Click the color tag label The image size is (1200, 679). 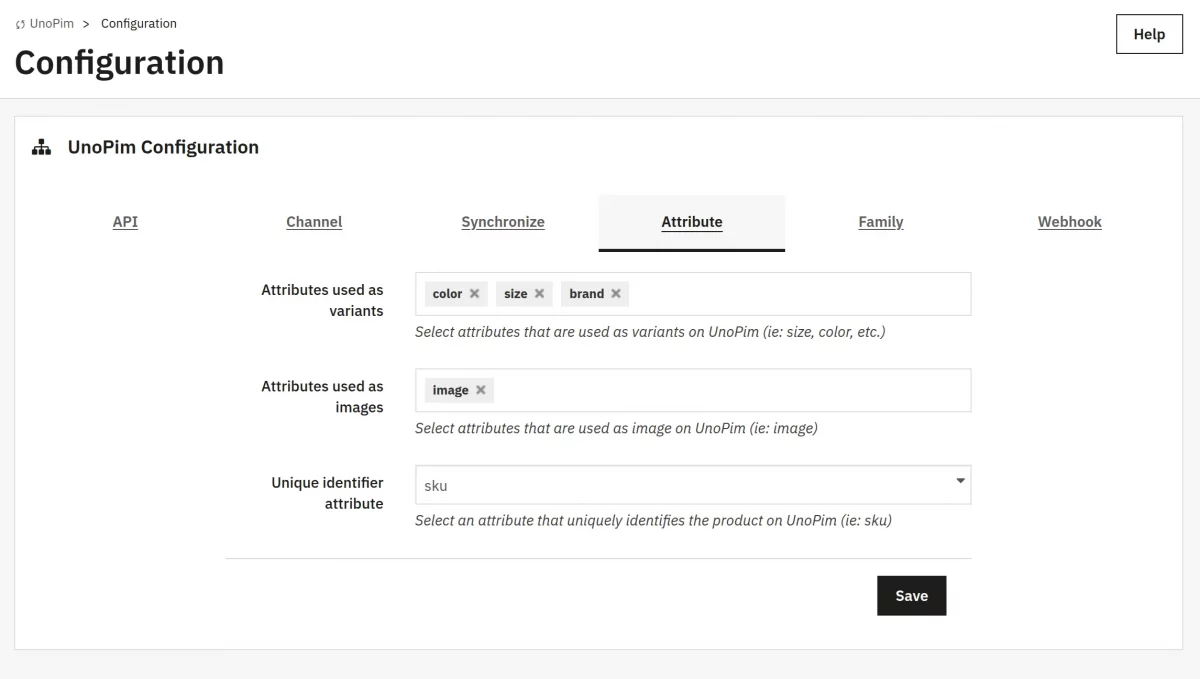click(x=447, y=294)
